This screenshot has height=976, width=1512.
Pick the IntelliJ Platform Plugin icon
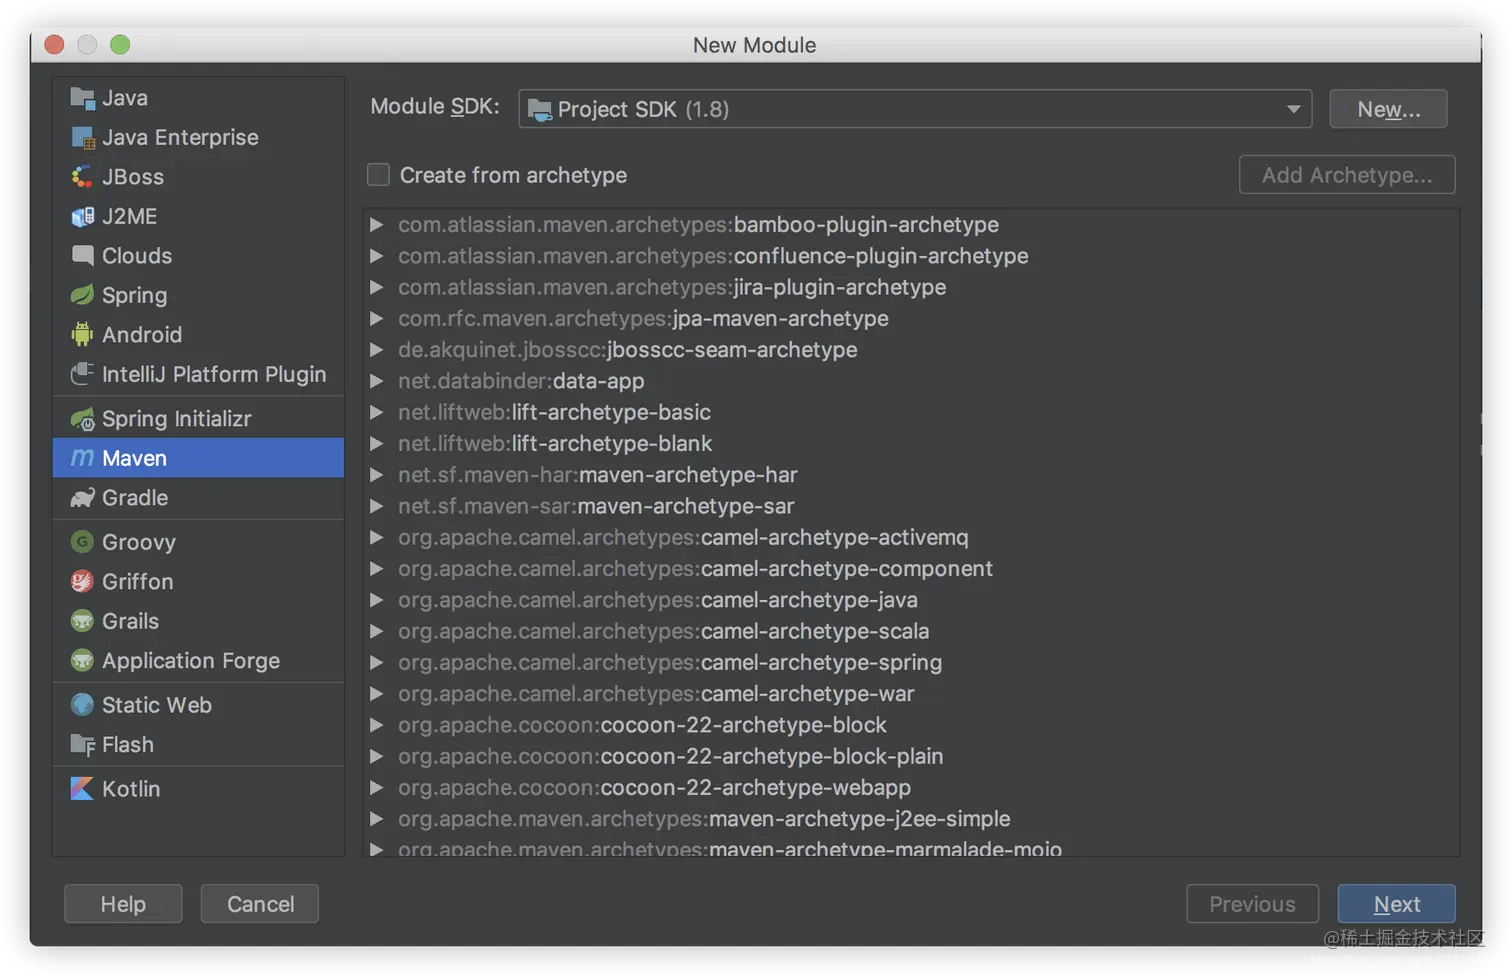point(82,374)
